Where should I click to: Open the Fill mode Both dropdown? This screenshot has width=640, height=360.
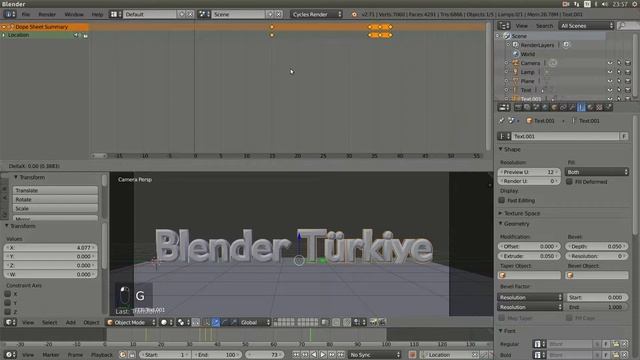point(597,172)
